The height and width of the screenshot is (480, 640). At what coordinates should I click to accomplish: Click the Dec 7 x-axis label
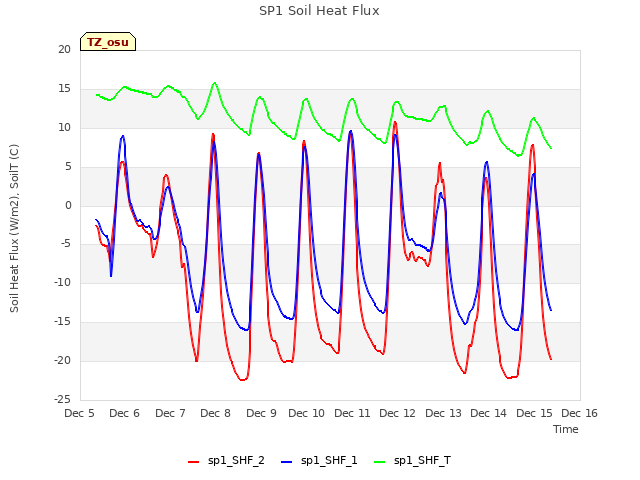170,413
